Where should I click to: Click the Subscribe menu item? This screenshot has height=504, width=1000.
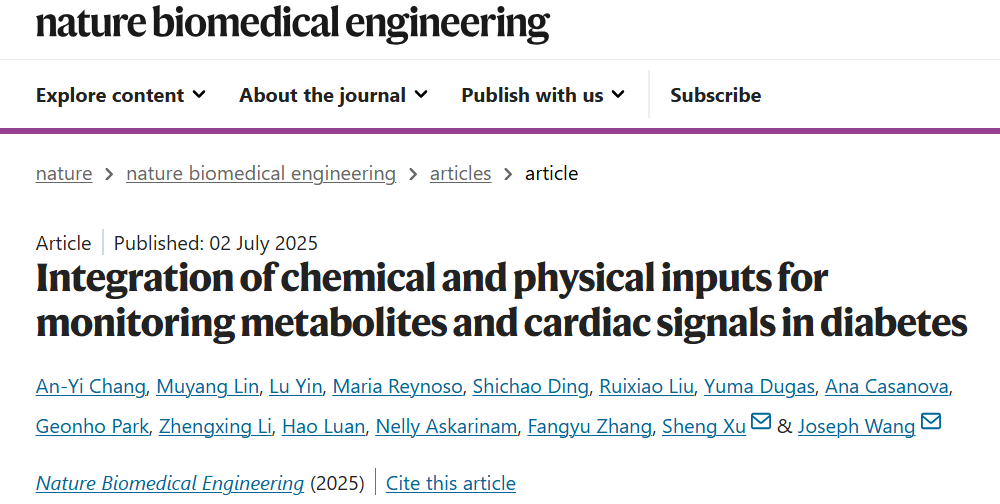[715, 95]
